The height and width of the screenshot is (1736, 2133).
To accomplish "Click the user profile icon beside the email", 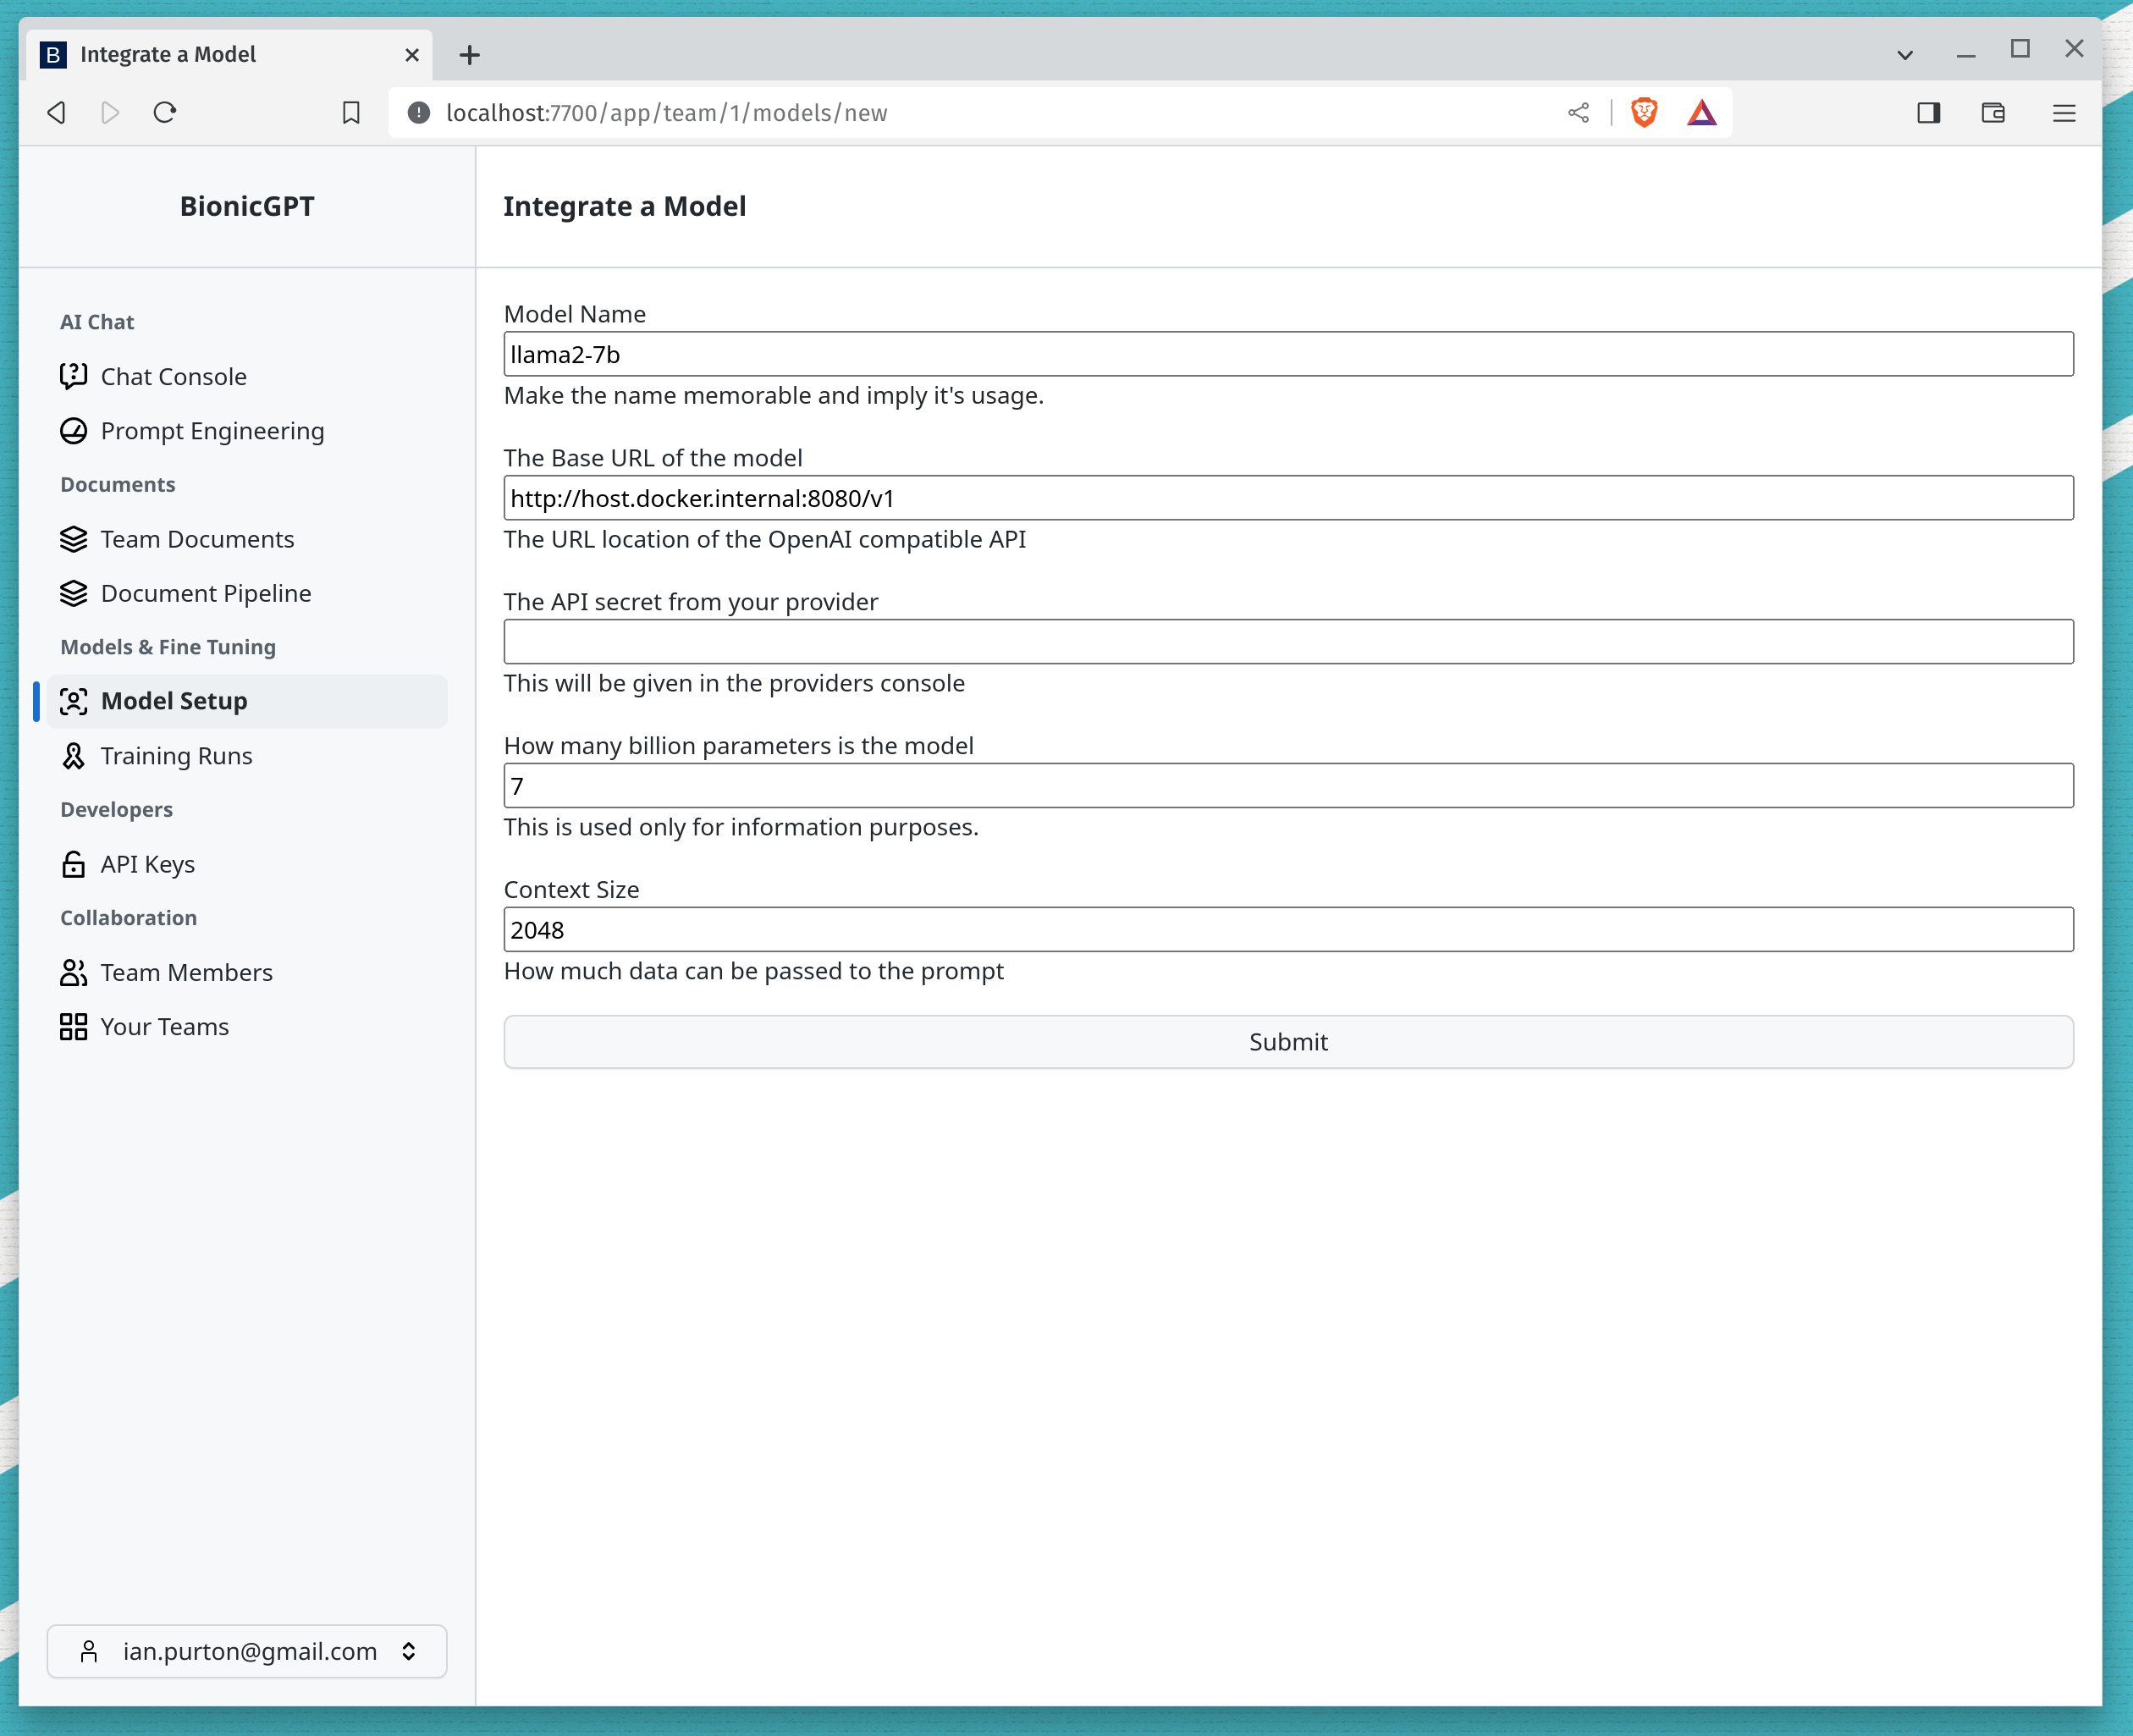I will tap(89, 1651).
